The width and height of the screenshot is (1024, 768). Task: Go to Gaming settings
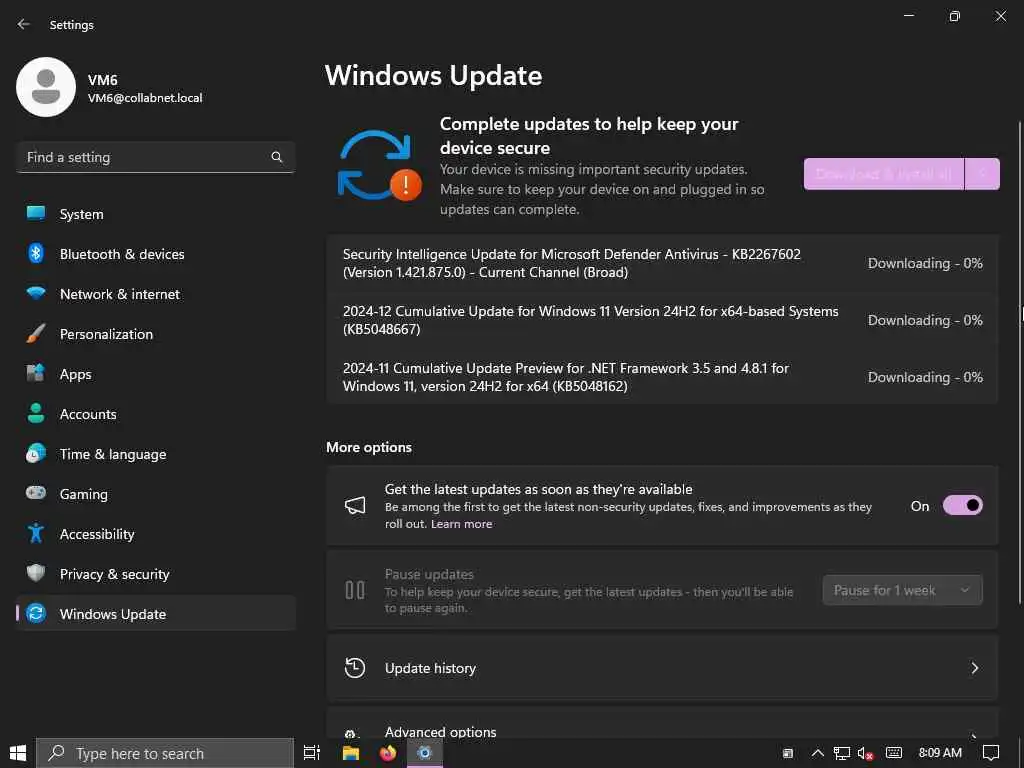(x=156, y=493)
